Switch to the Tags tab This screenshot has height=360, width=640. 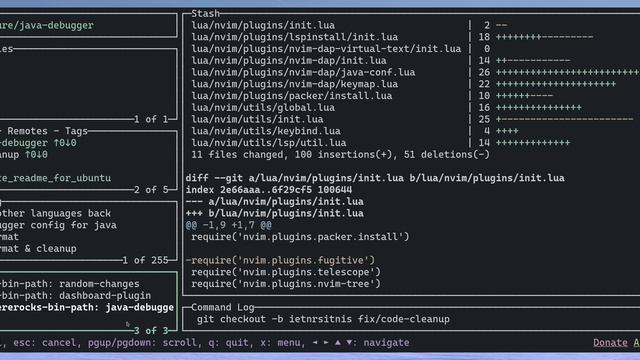(76, 131)
